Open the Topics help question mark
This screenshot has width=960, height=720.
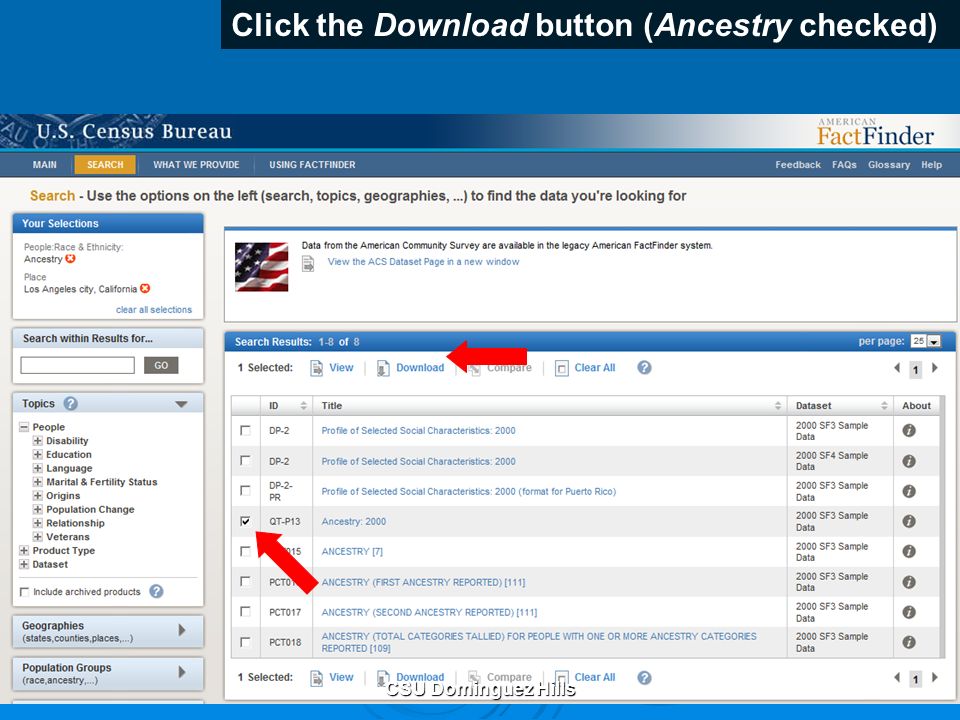pyautogui.click(x=70, y=403)
